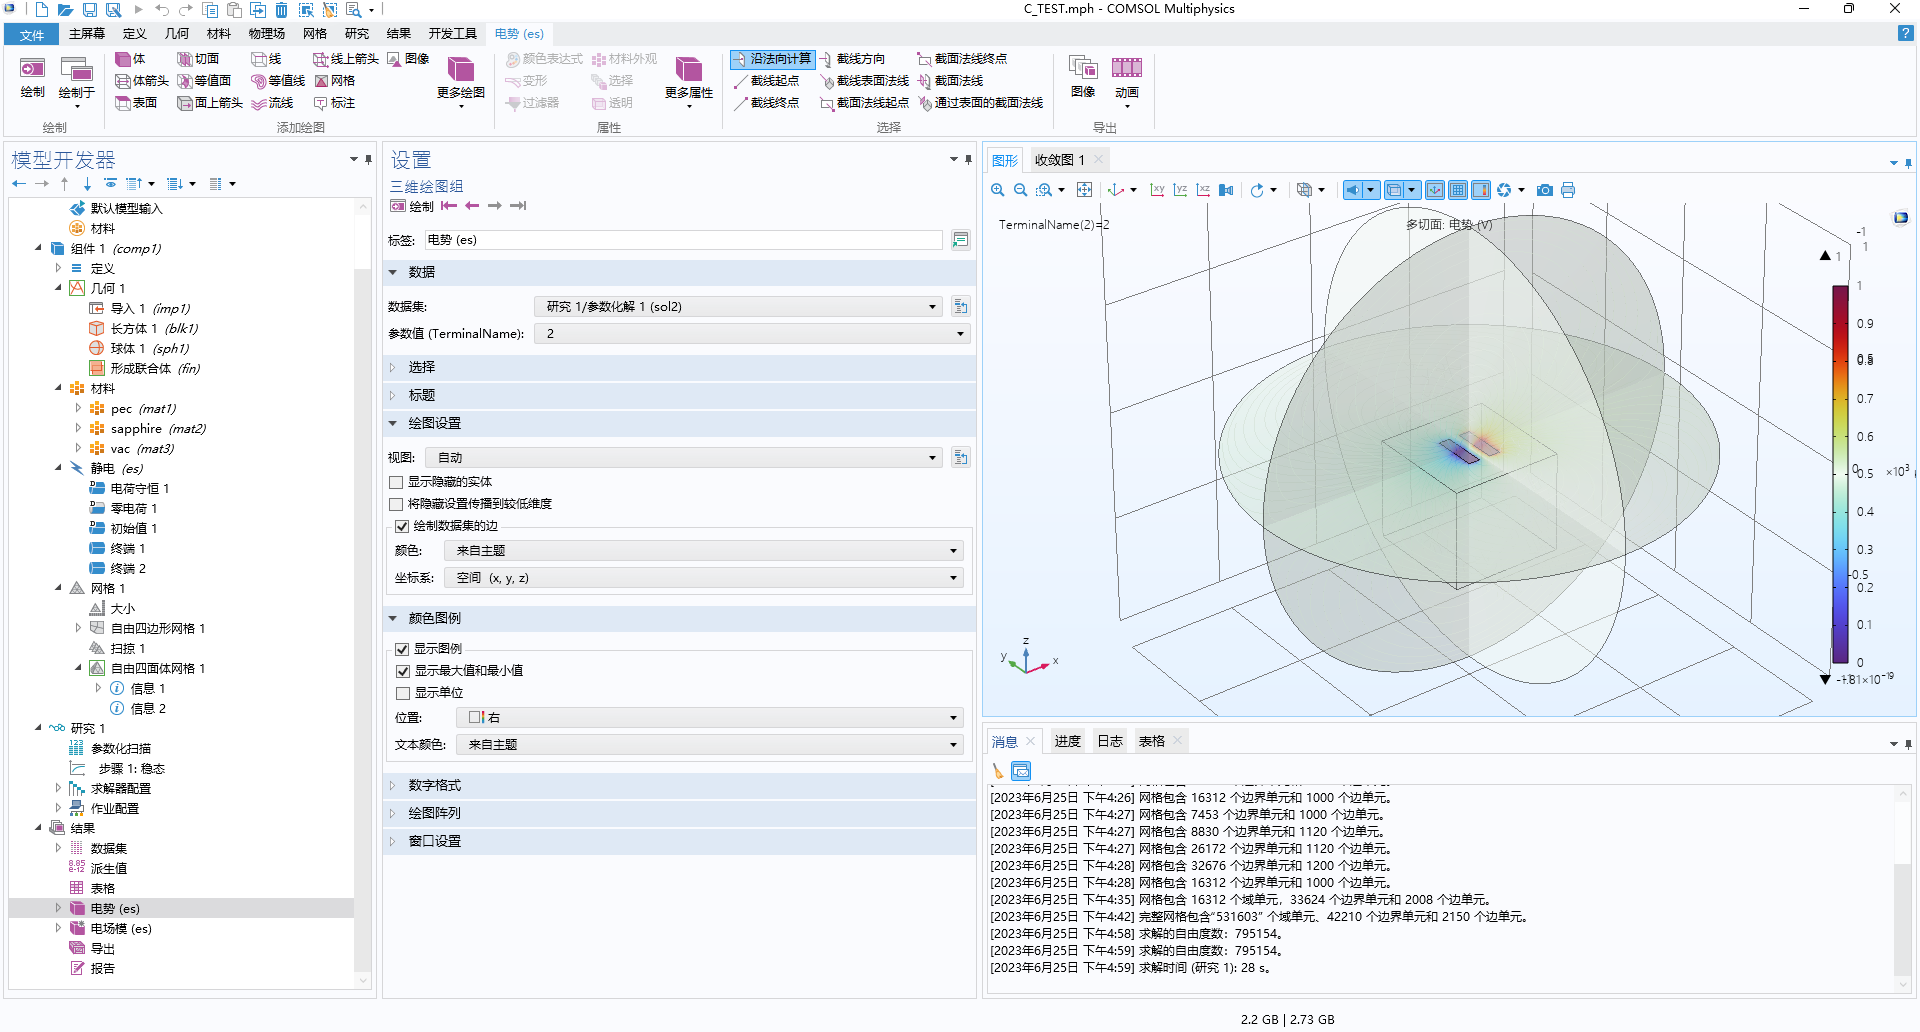The height and width of the screenshot is (1032, 1920).
Task: Expand the 数字格式 section
Action: 434,786
